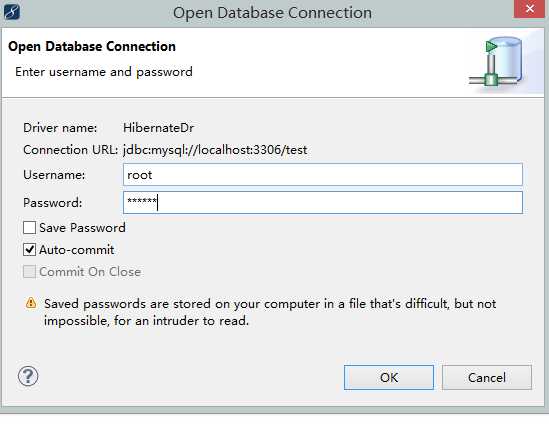Click the Save Password label text
549x424 pixels.
pyautogui.click(x=82, y=228)
